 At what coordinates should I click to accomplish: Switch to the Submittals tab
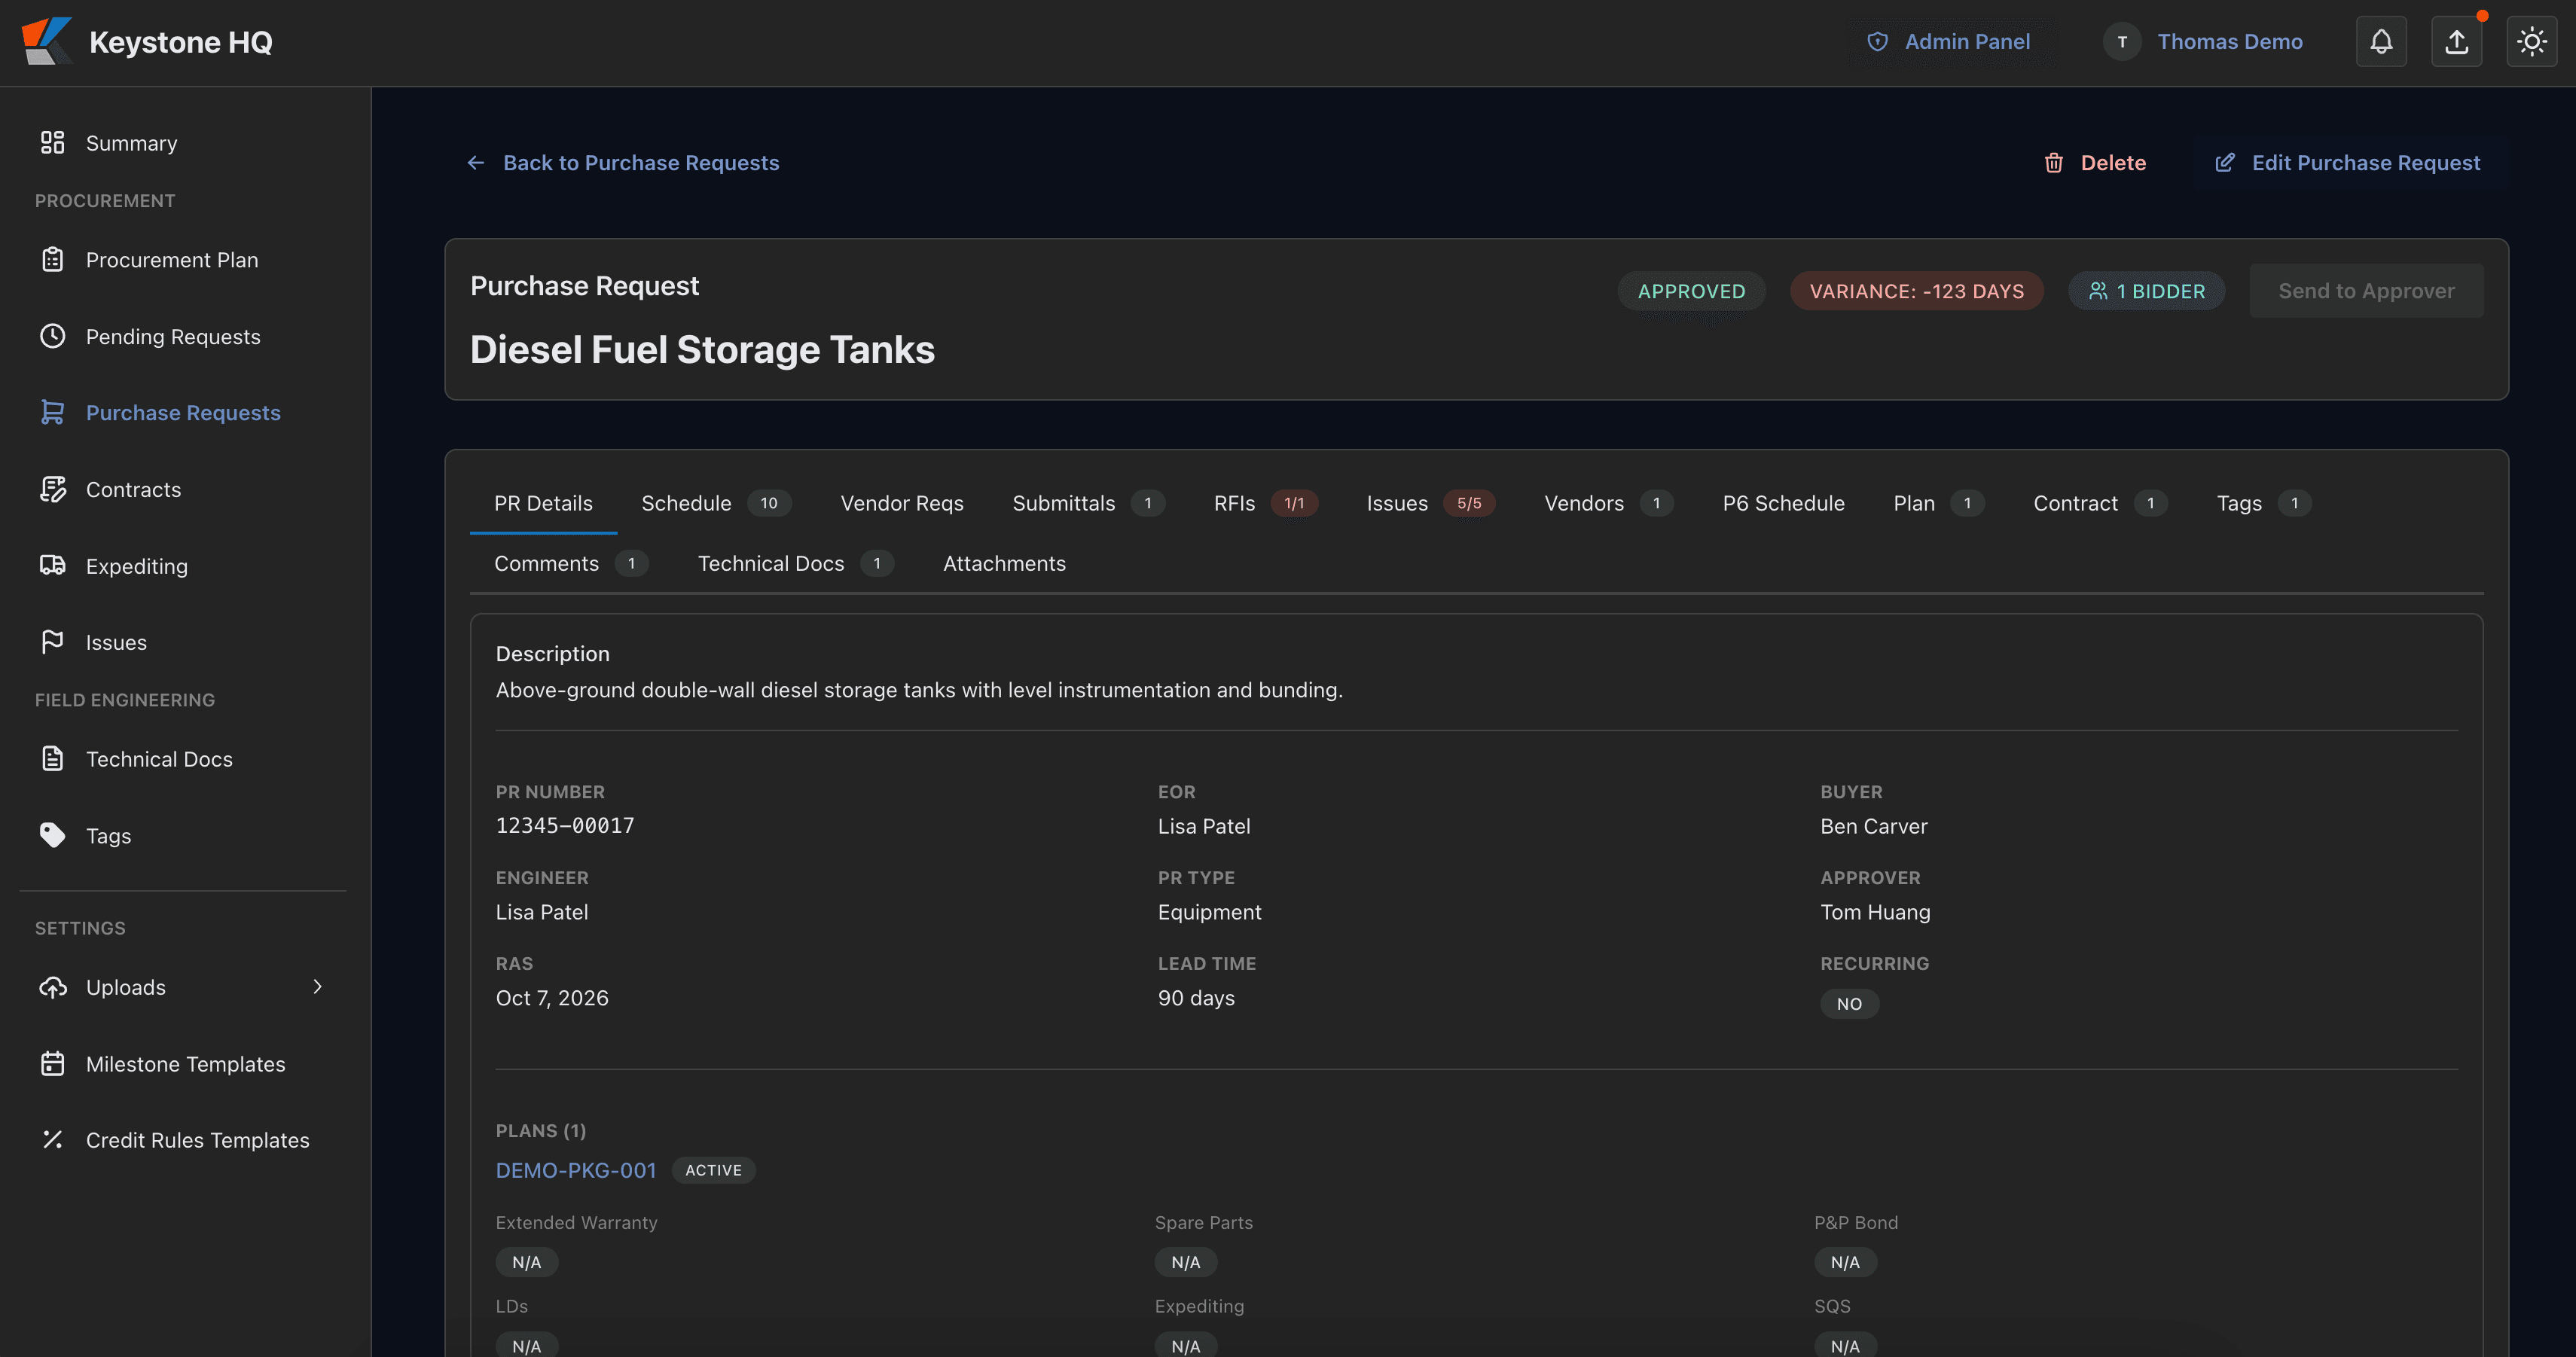coord(1088,503)
